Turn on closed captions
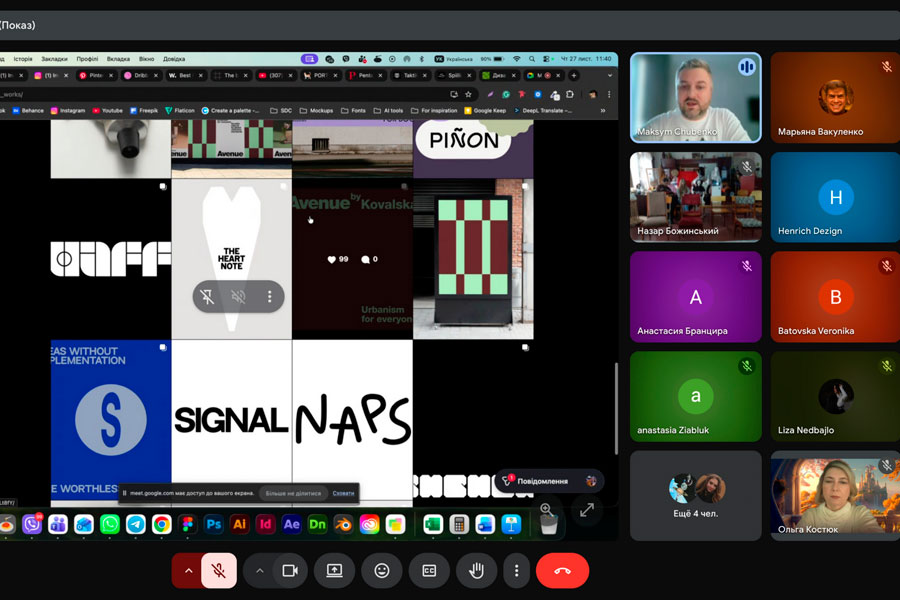 (429, 570)
